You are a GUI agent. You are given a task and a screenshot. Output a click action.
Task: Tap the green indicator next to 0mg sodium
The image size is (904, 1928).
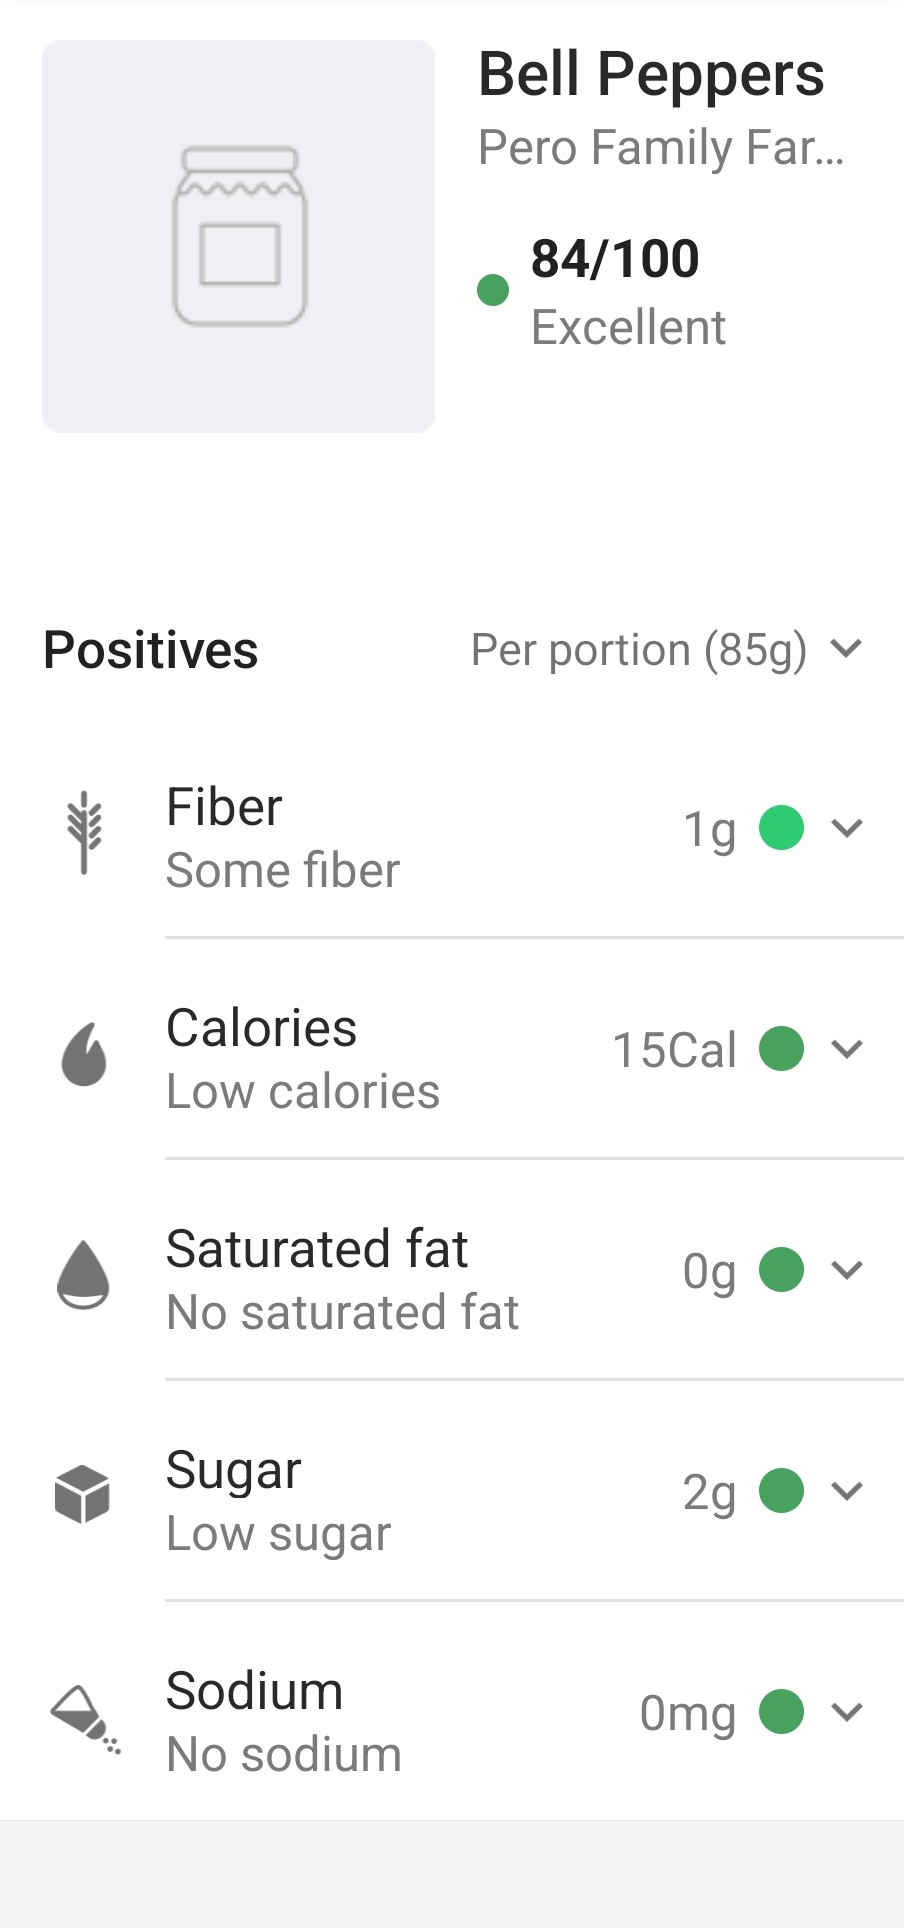781,1712
